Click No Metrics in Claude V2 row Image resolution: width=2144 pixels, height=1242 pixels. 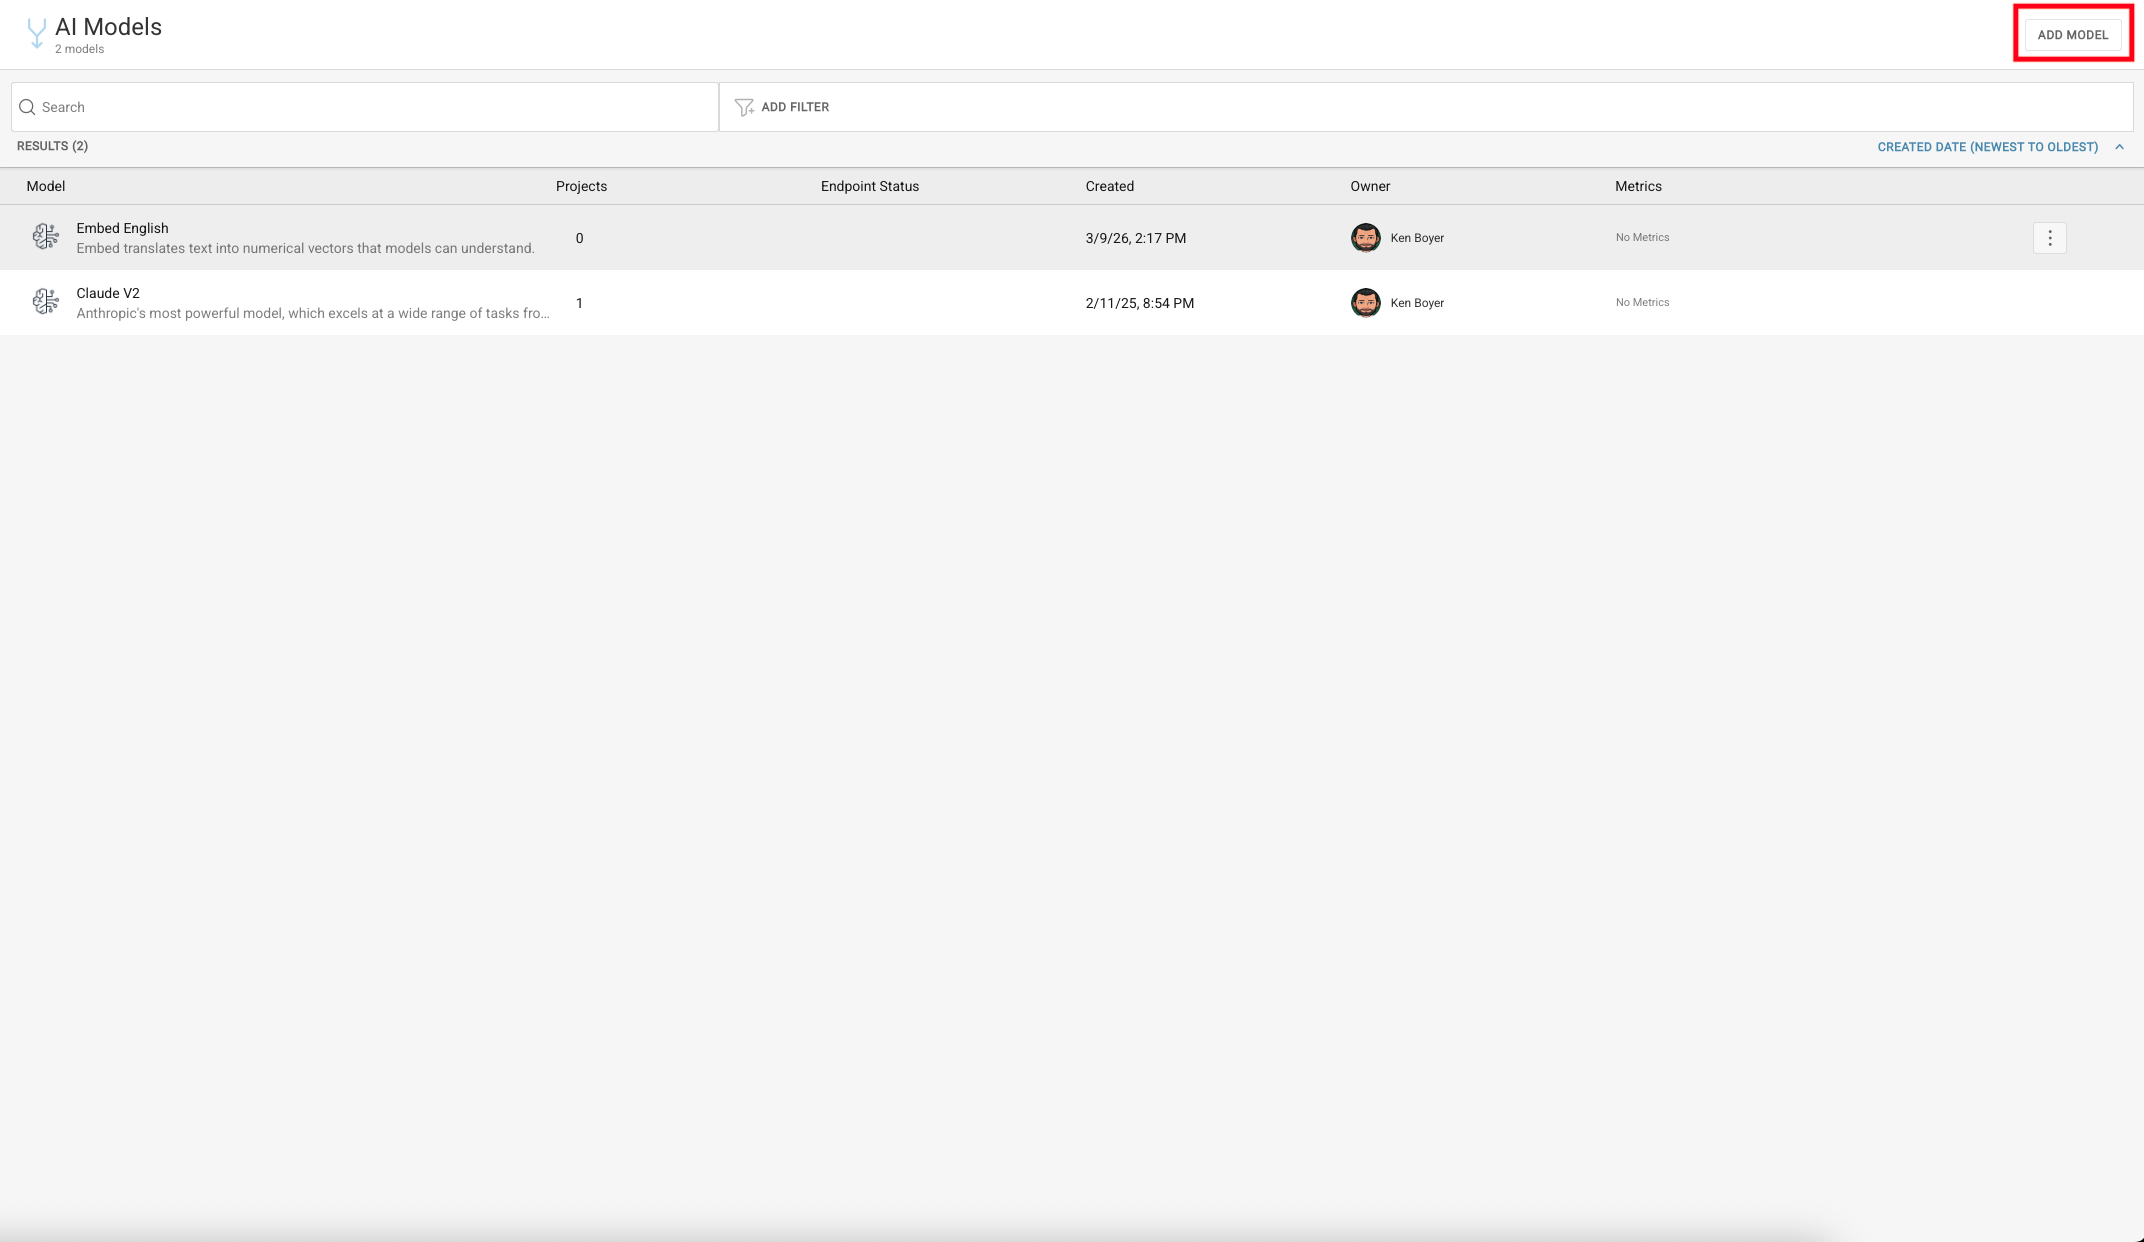click(1642, 303)
